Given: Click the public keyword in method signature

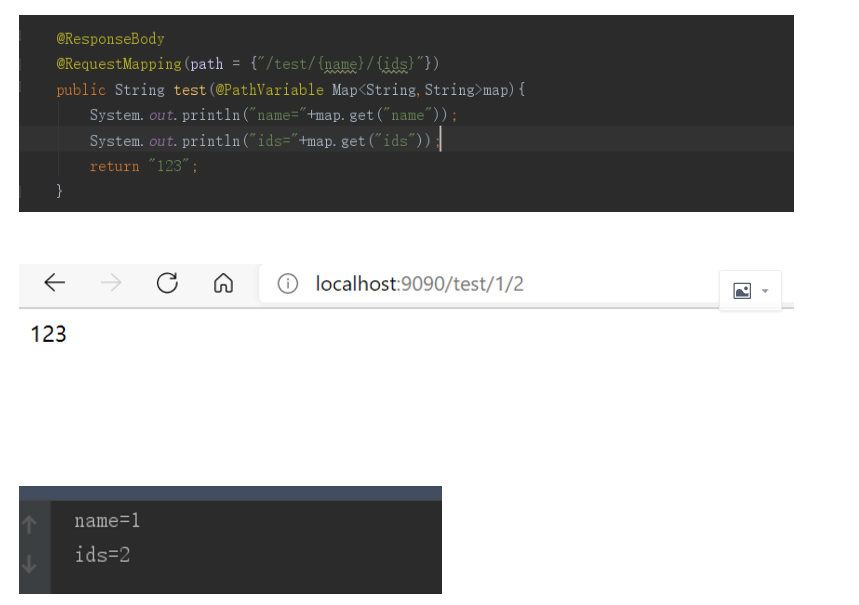Looking at the screenshot, I should [81, 90].
